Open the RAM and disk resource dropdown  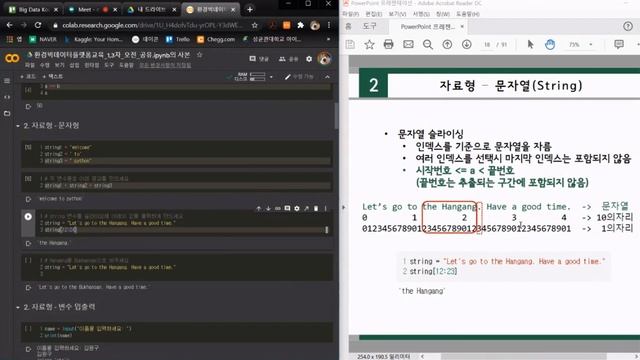point(271,77)
